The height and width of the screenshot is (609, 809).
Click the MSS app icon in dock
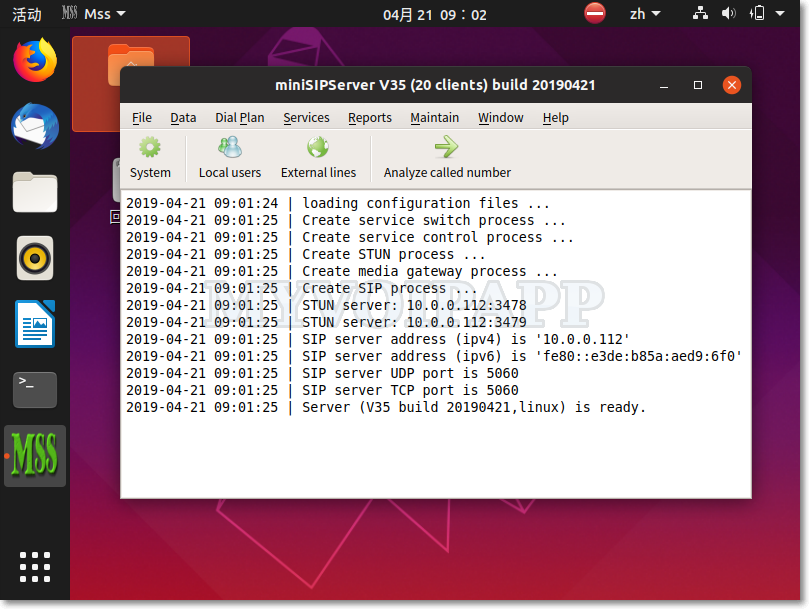click(x=35, y=456)
